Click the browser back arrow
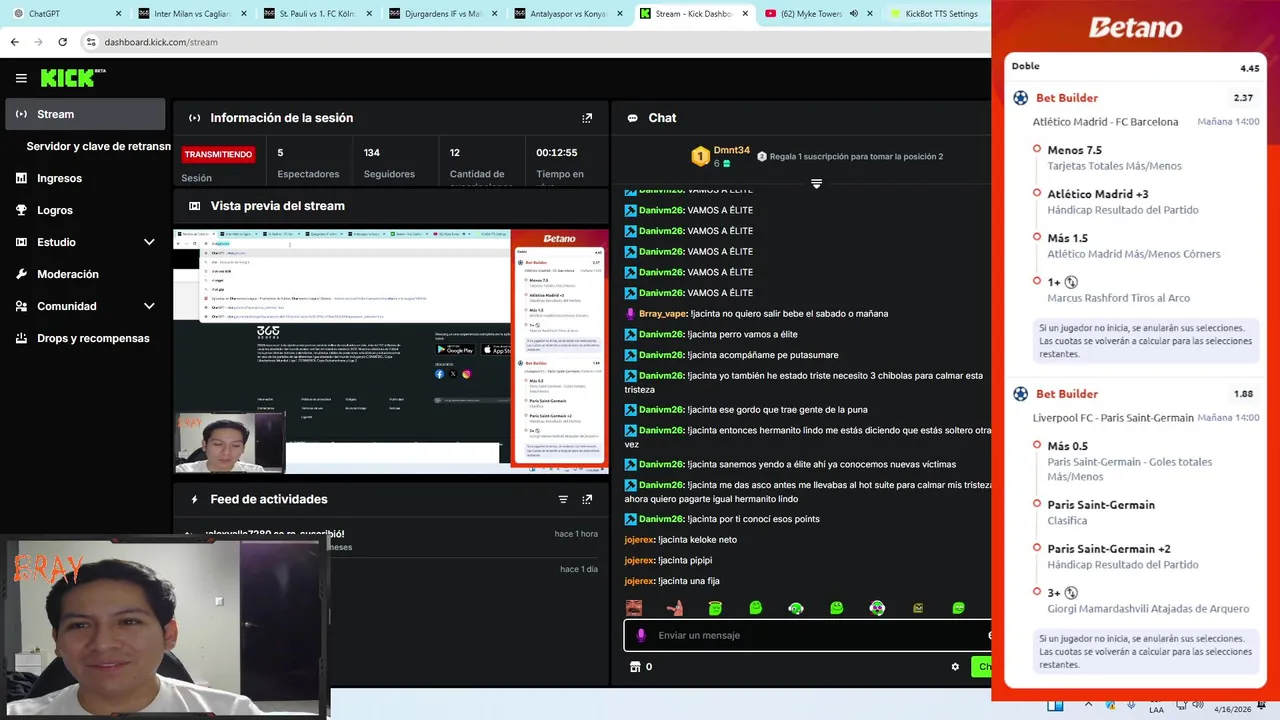1280x720 pixels. (x=14, y=42)
